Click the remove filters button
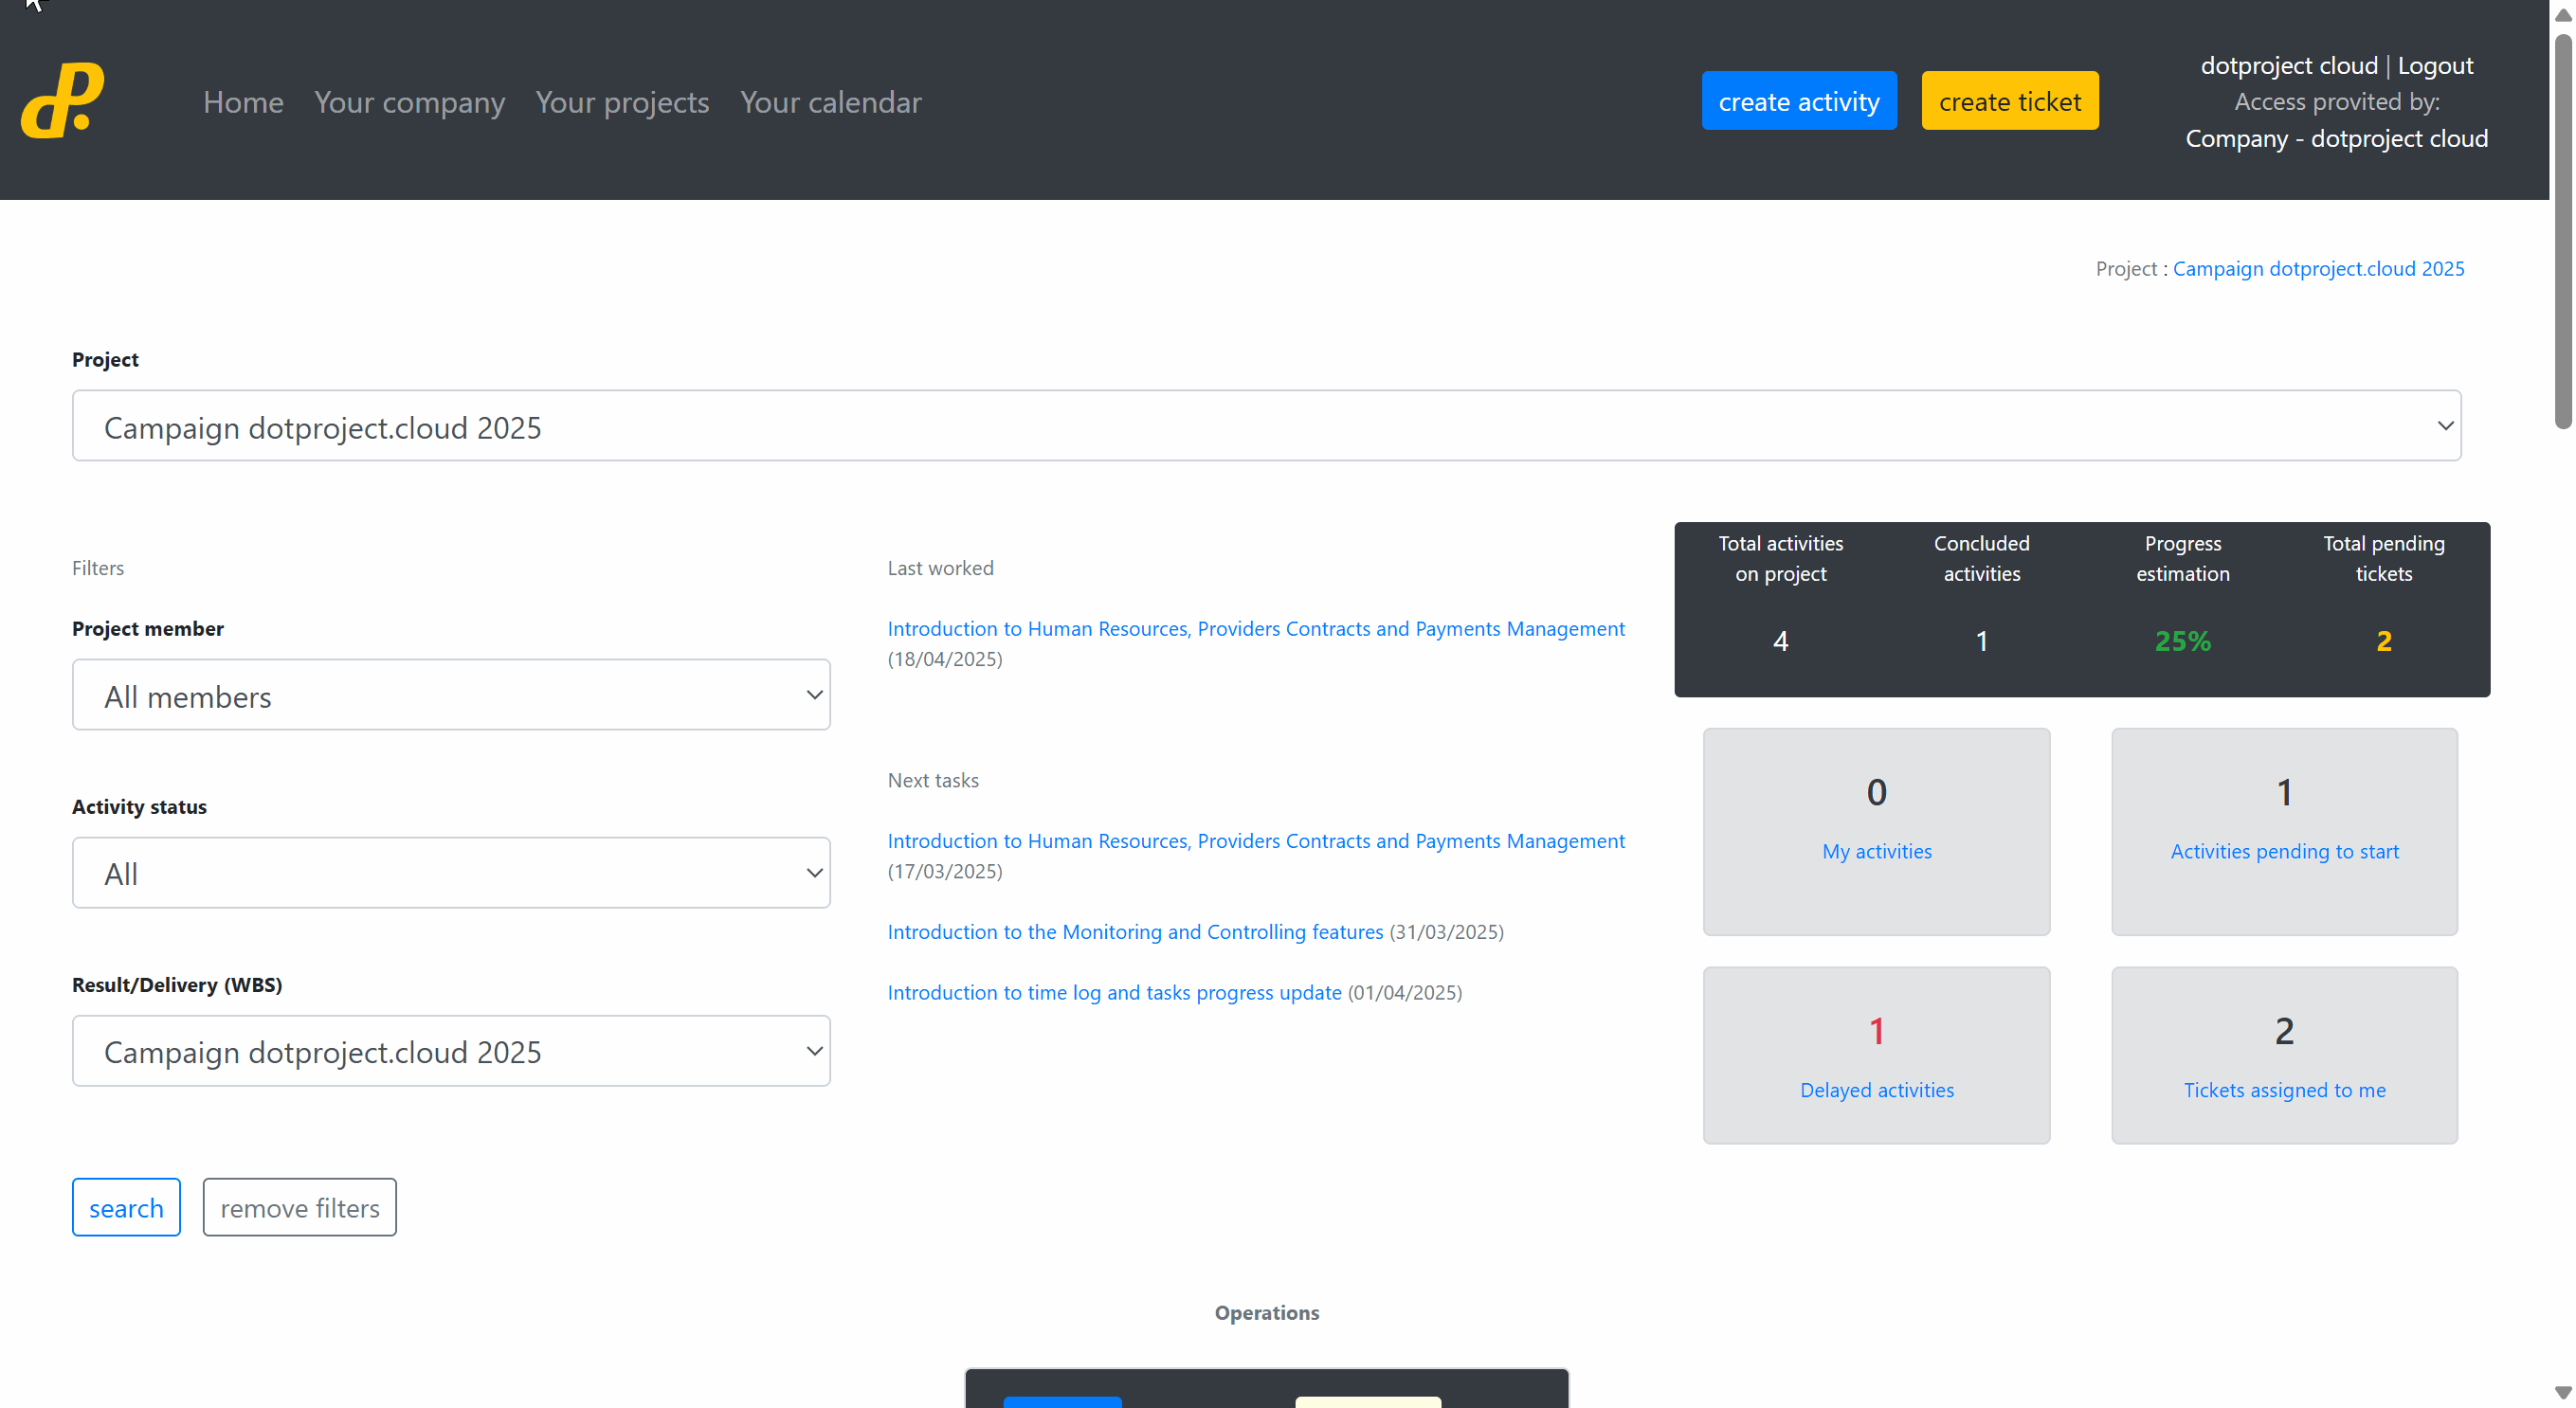This screenshot has height=1408, width=2576. 299,1207
